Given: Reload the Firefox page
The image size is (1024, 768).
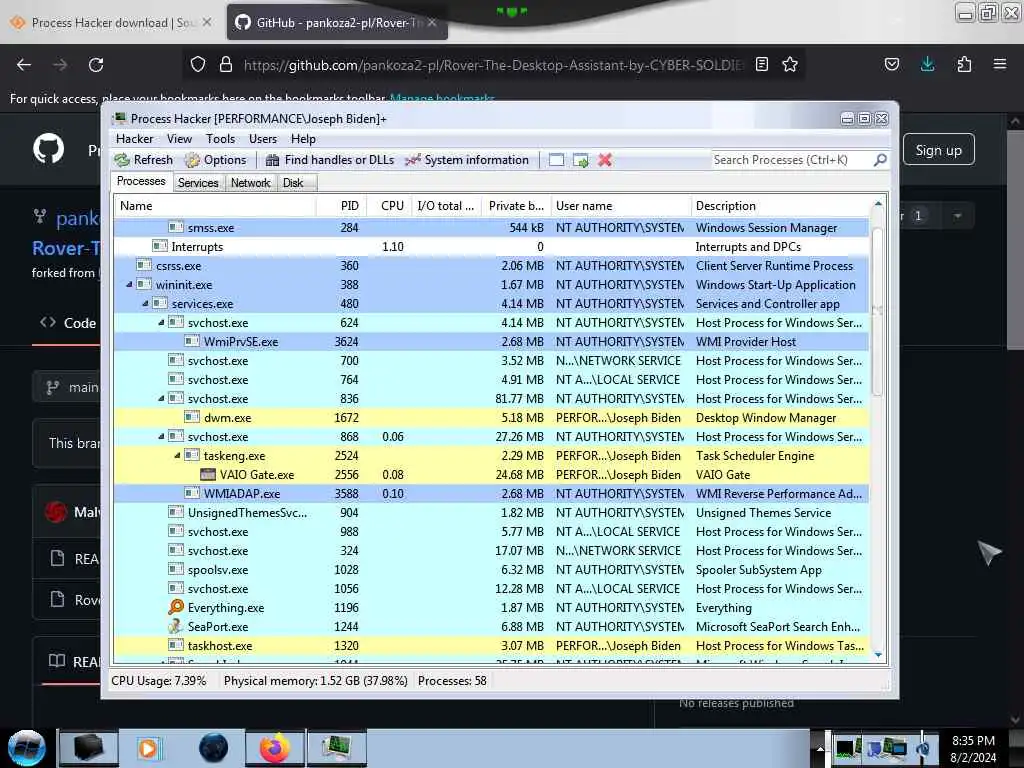Looking at the screenshot, I should tap(96, 65).
